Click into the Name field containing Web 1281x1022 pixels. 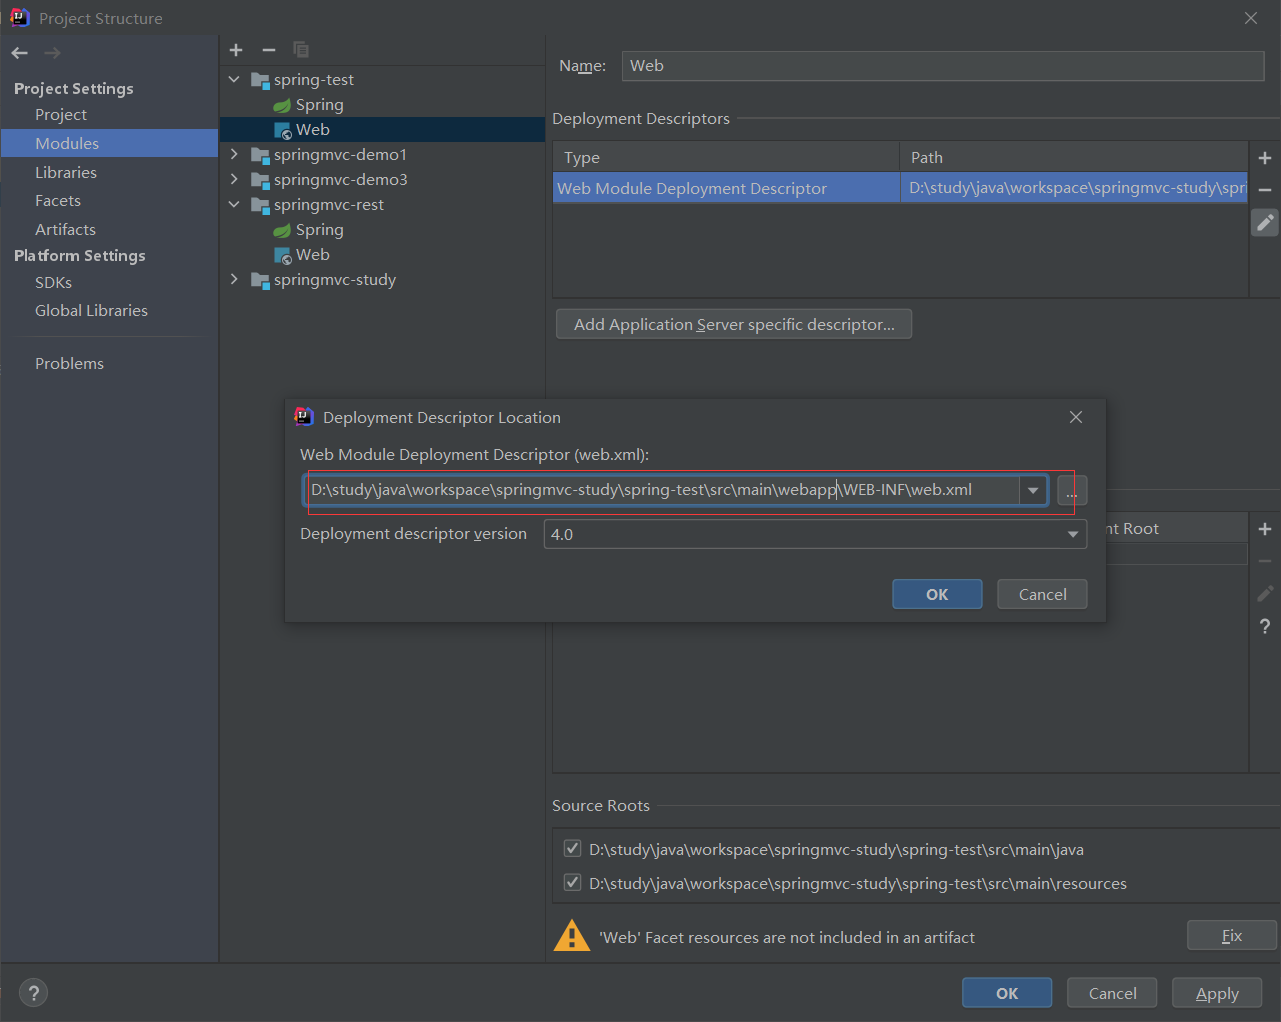[943, 66]
